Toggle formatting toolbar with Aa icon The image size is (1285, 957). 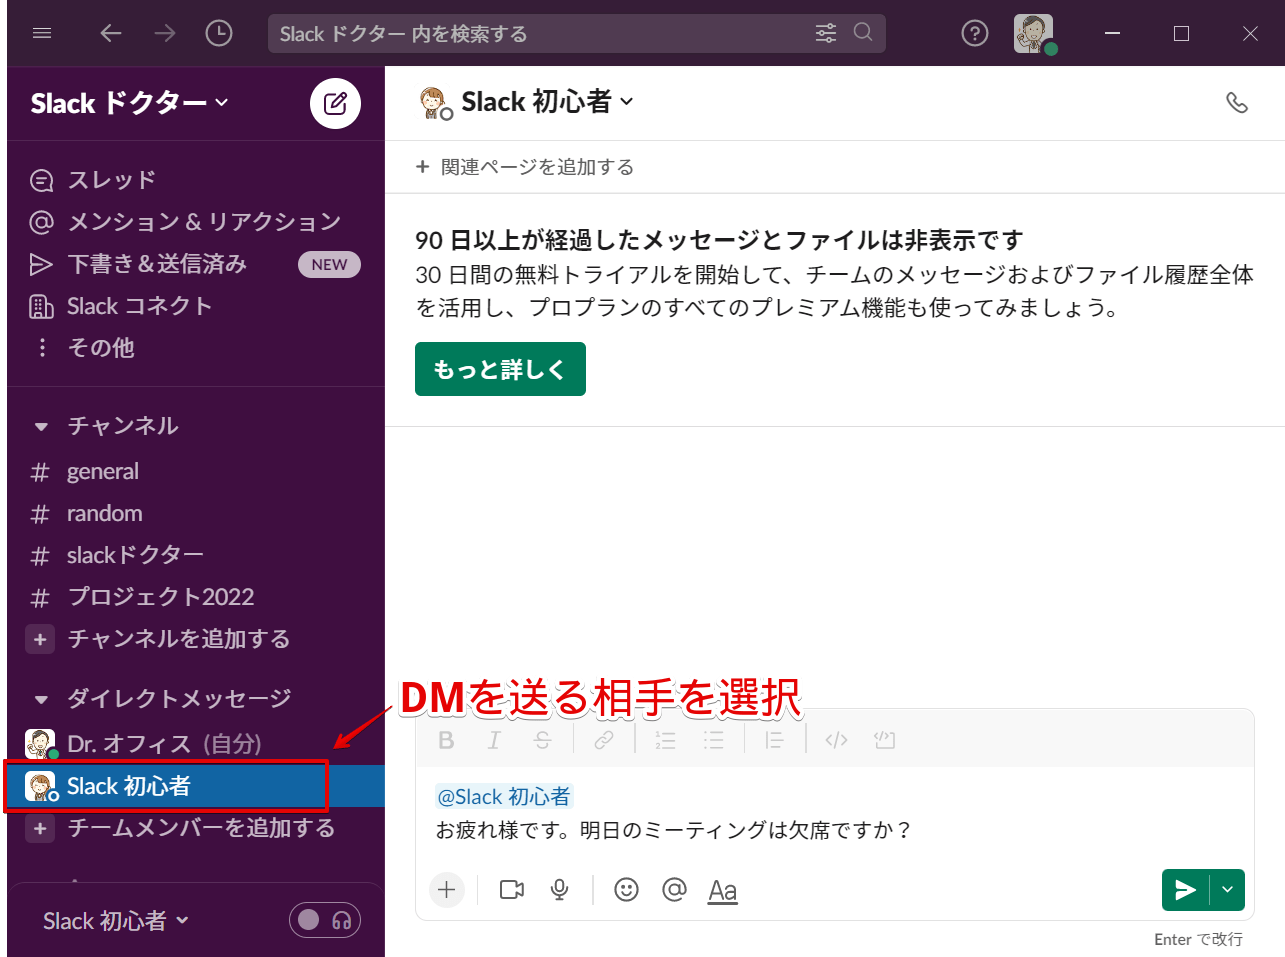pyautogui.click(x=723, y=891)
